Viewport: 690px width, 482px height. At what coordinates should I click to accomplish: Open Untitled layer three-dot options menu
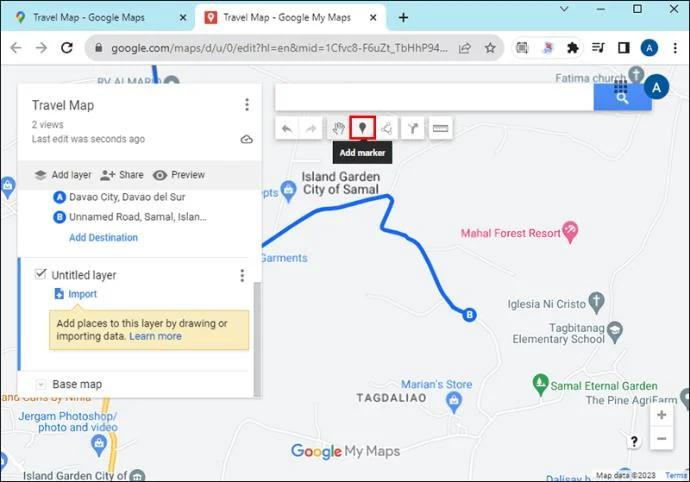242,276
